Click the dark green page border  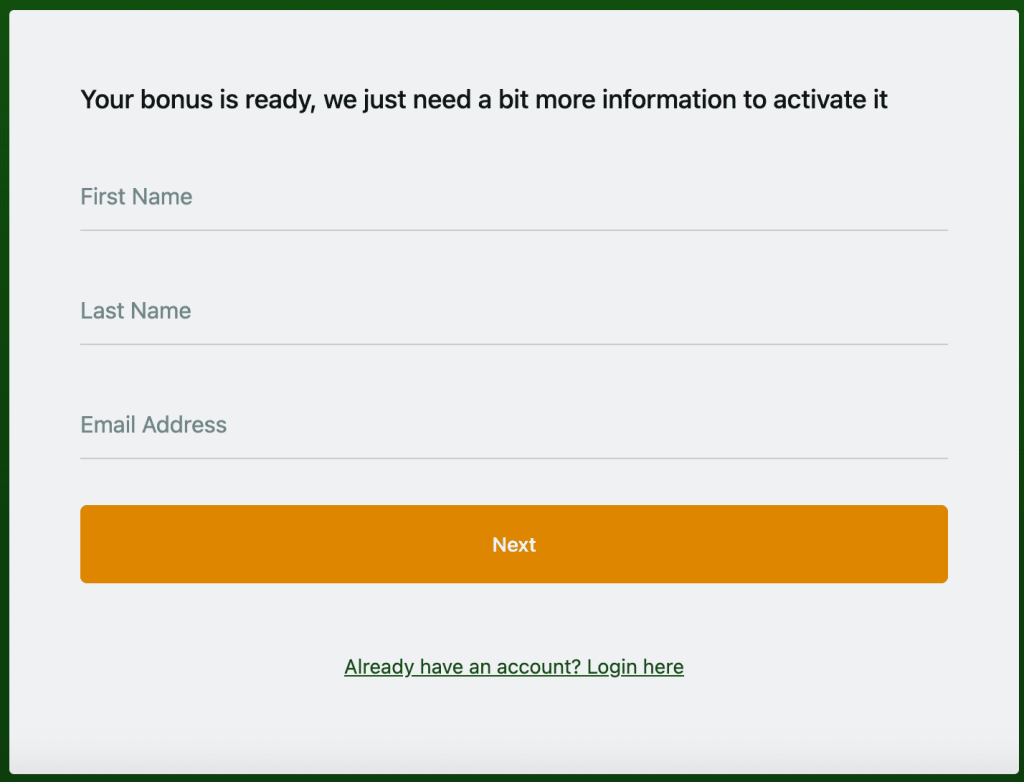coord(4,400)
